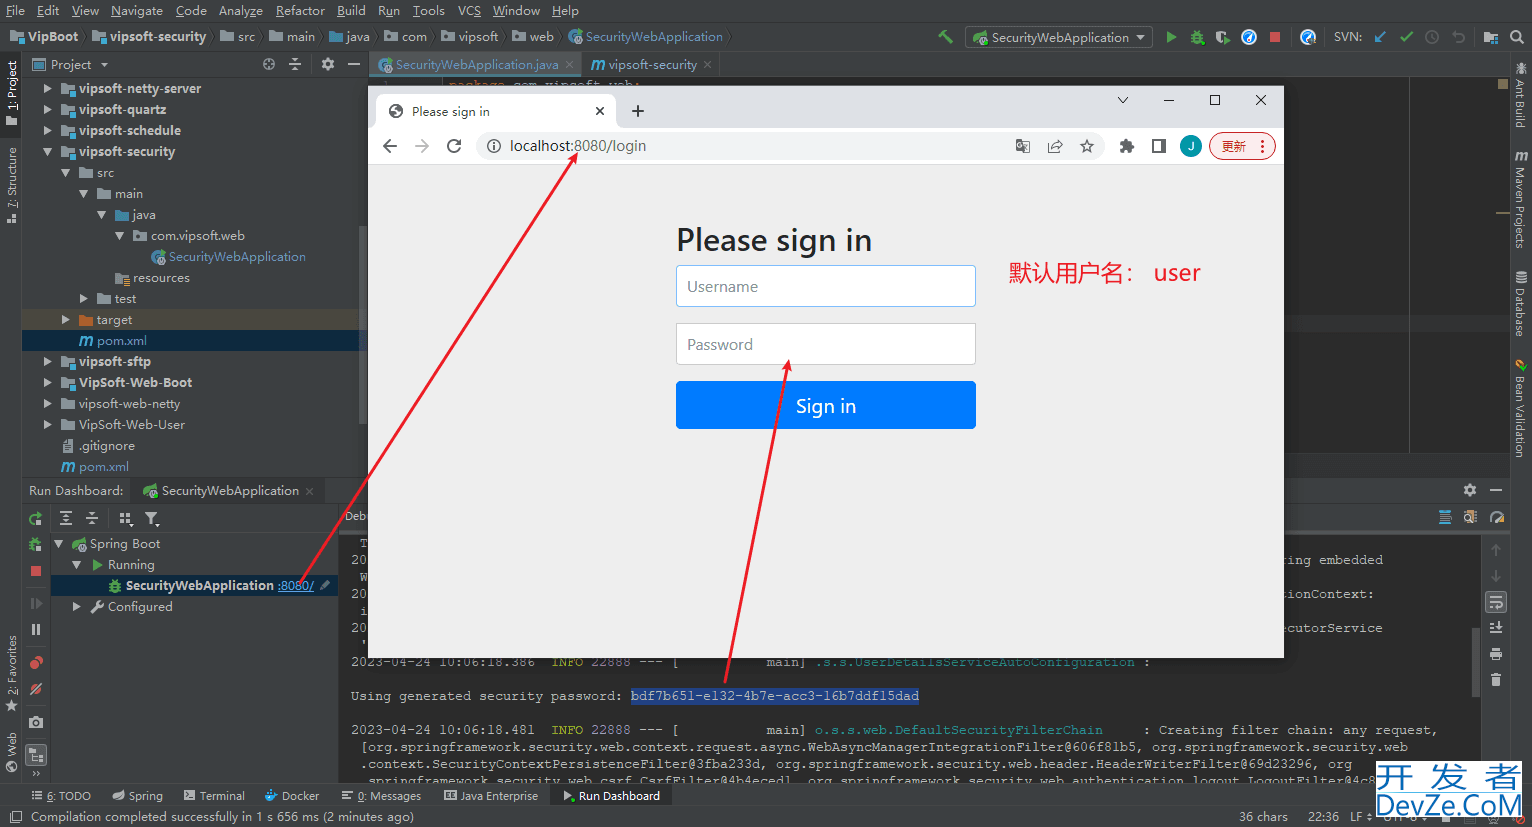
Task: Commit changes with the SVN green checkmark
Action: 1406,37
